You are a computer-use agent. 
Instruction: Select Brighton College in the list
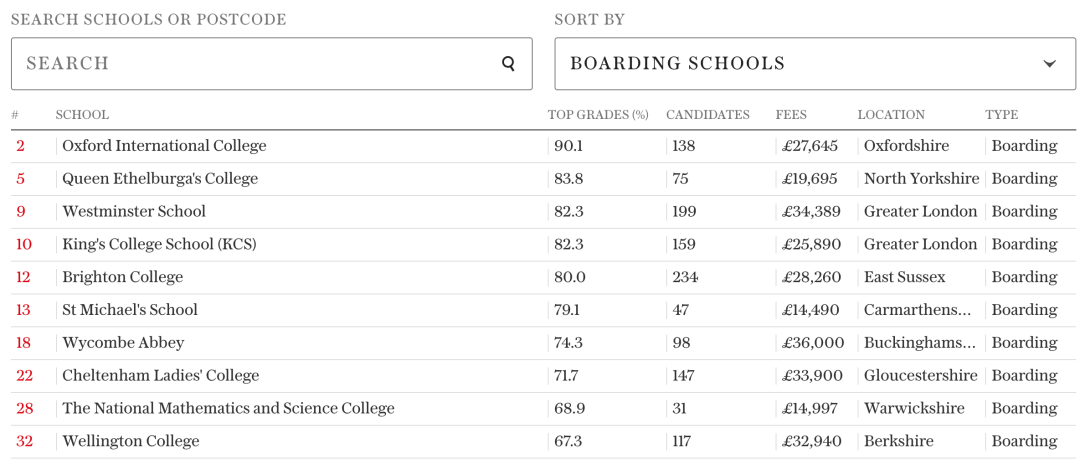pos(123,277)
